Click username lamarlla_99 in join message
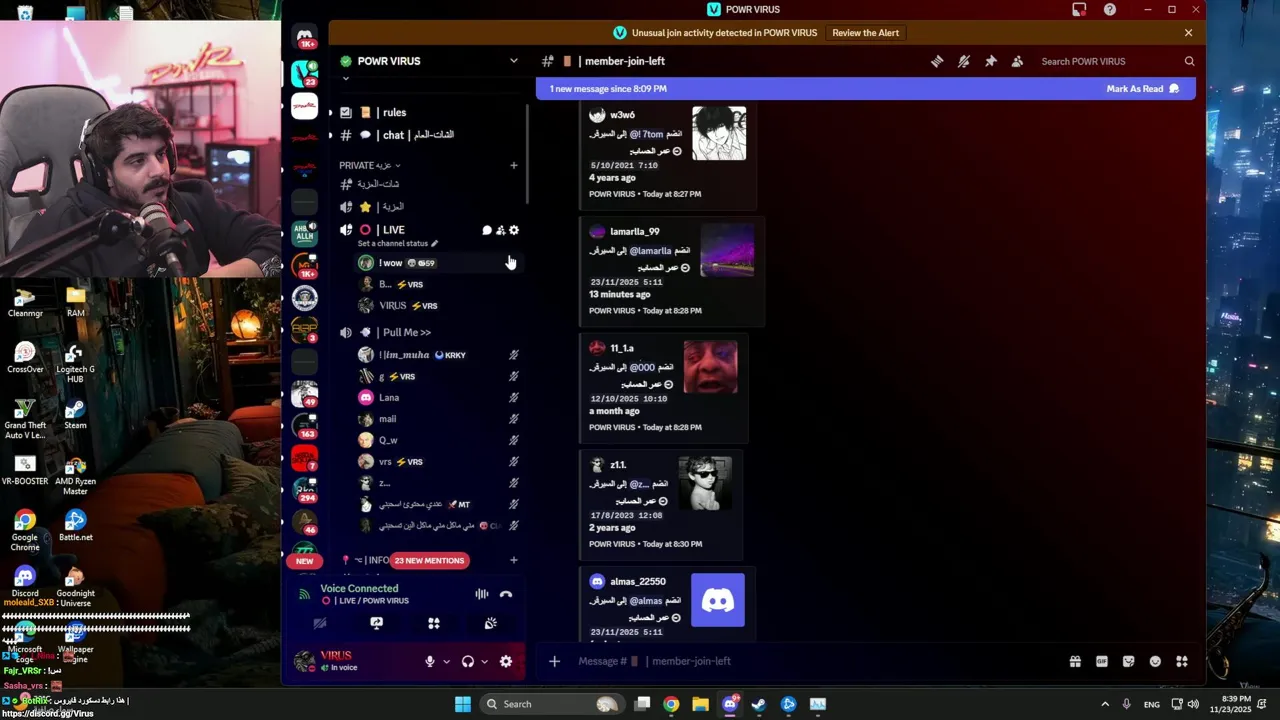This screenshot has height=720, width=1280. (x=635, y=231)
